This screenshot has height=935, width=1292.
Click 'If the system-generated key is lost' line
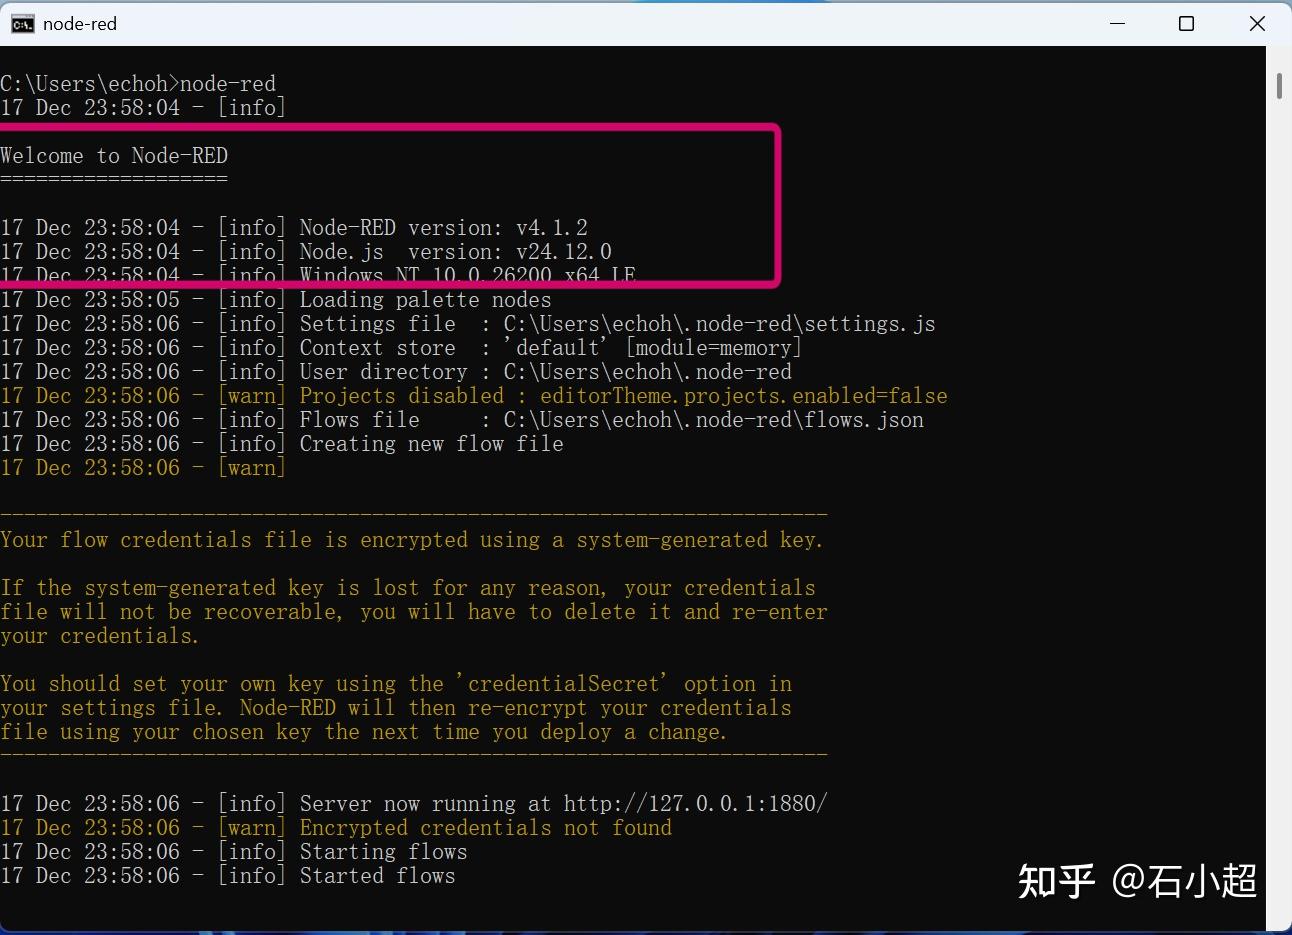pyautogui.click(x=408, y=588)
